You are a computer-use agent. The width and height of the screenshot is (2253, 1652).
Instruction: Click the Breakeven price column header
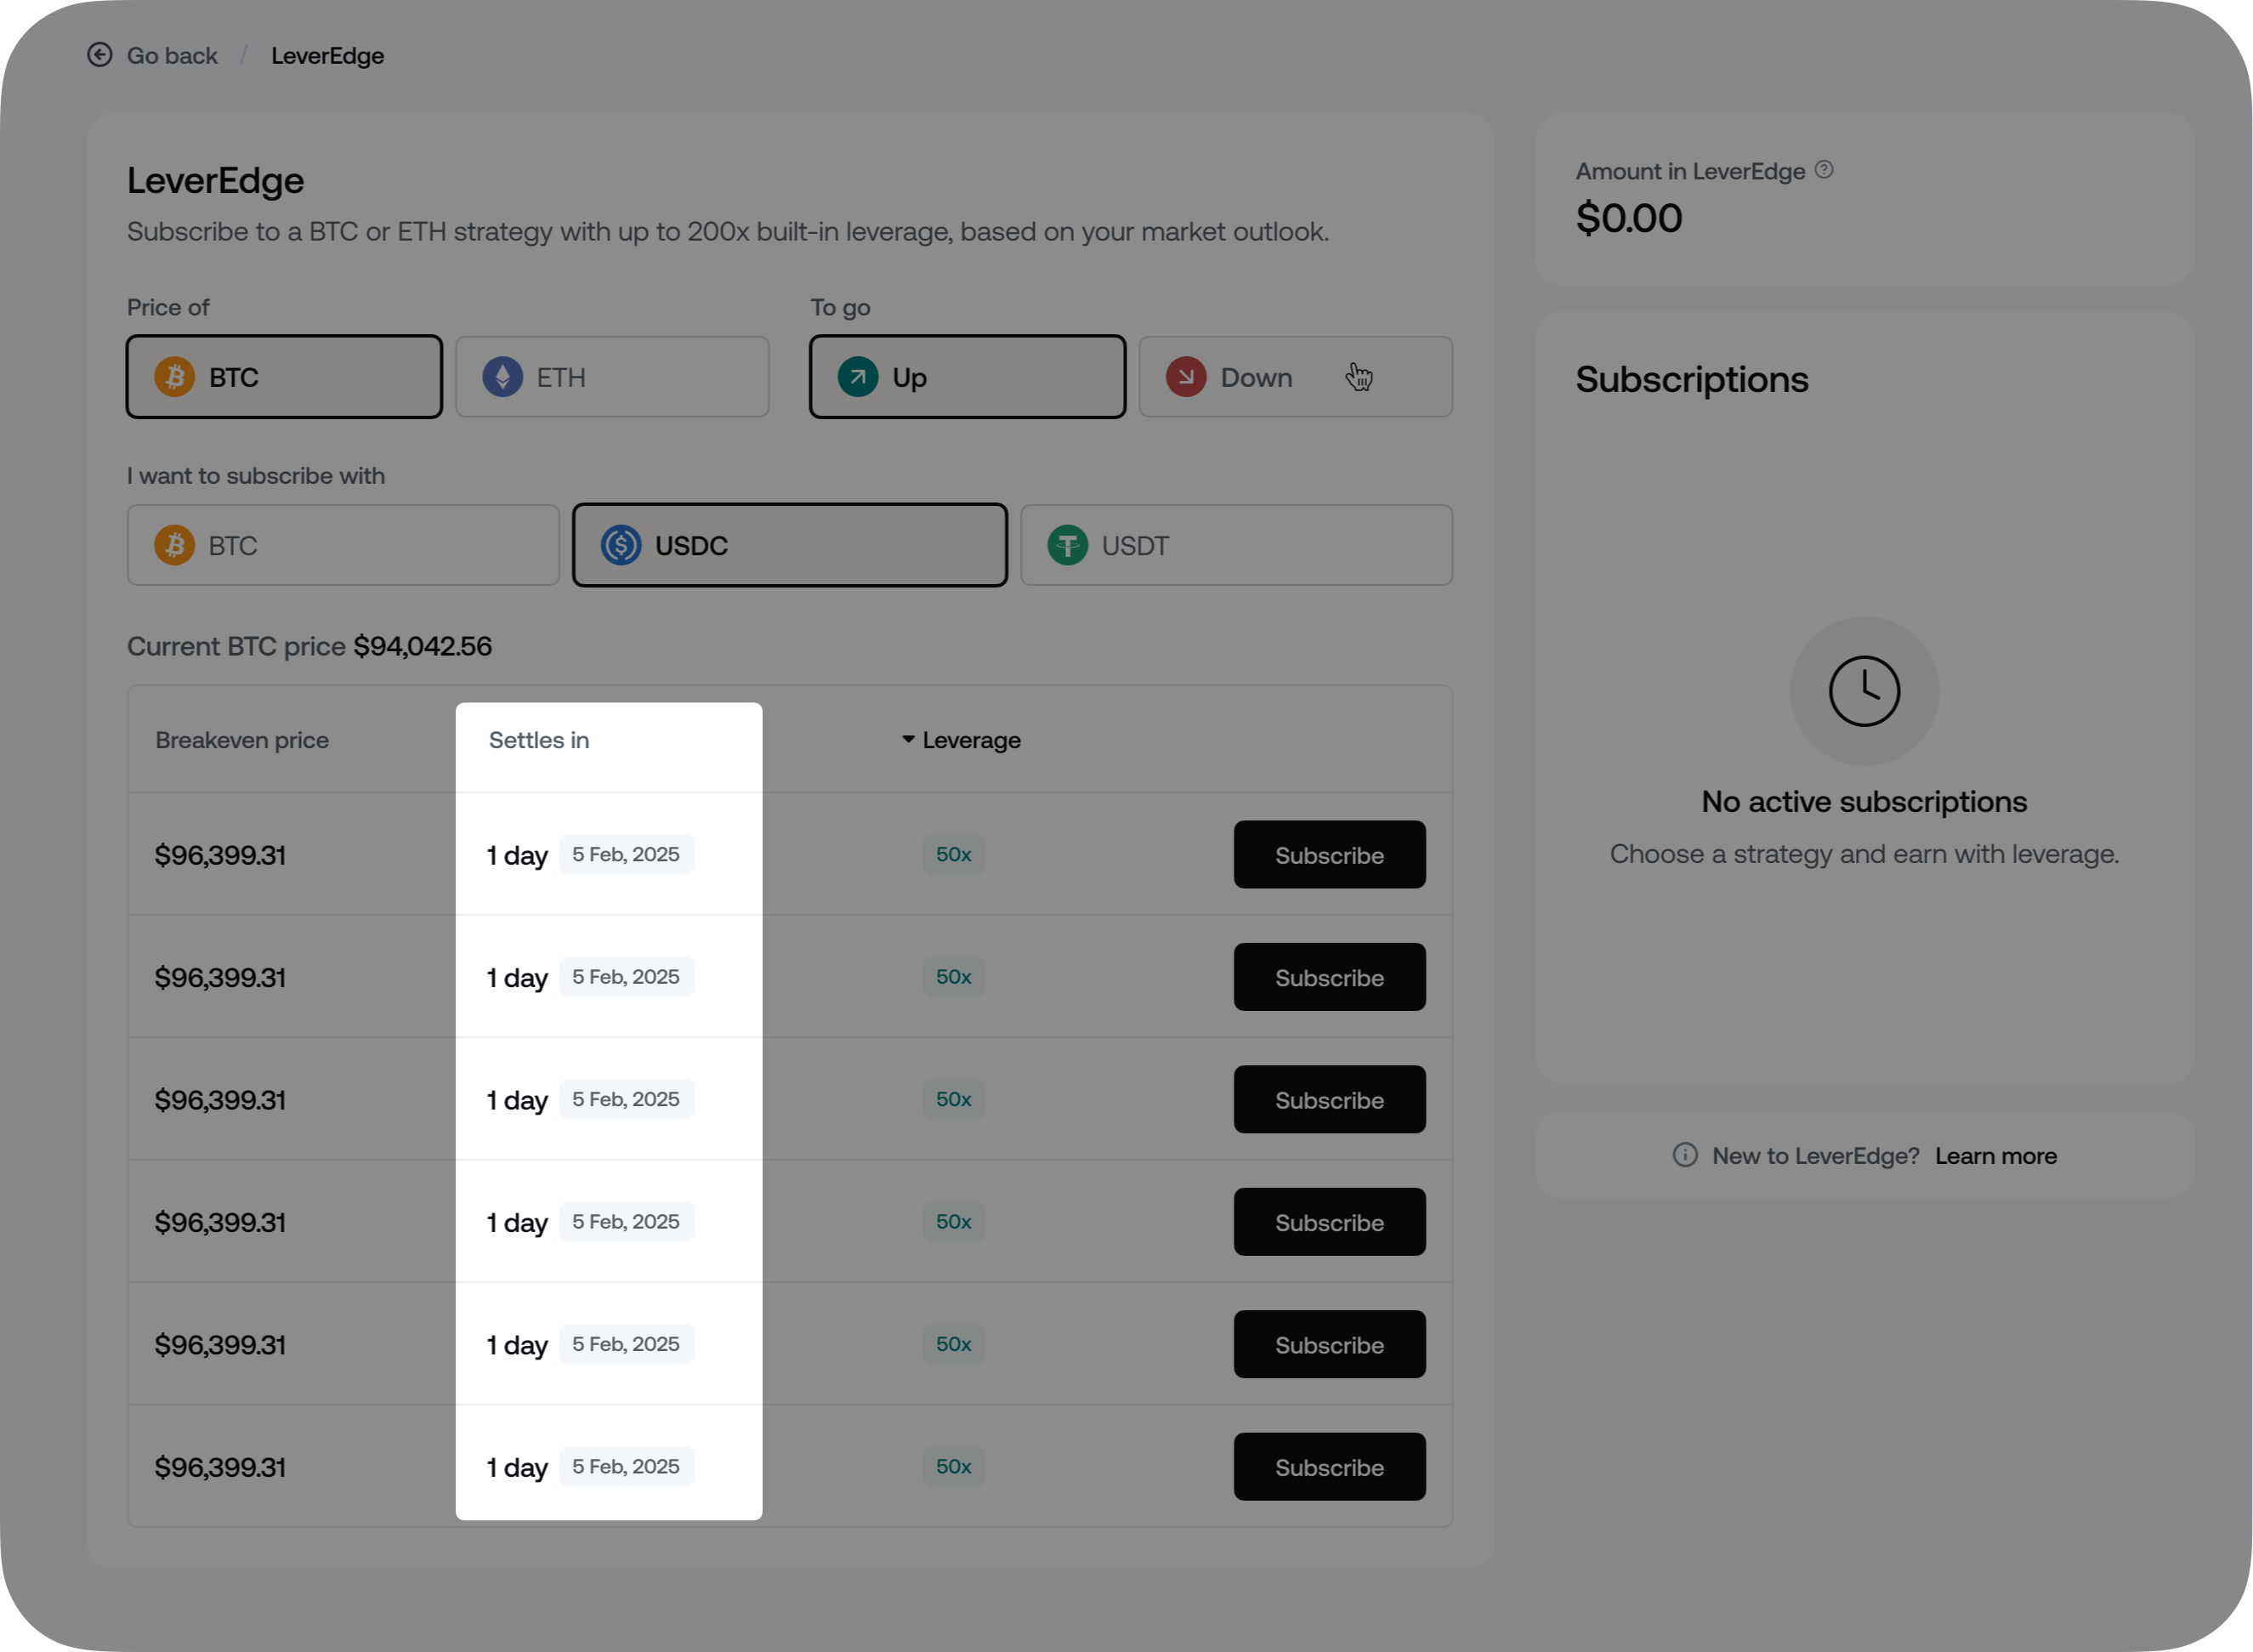click(x=242, y=740)
